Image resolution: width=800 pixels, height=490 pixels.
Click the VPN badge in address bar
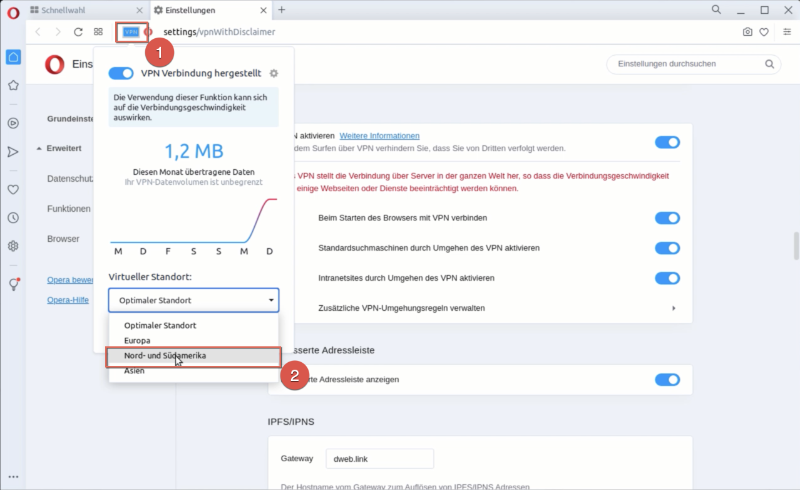131,32
